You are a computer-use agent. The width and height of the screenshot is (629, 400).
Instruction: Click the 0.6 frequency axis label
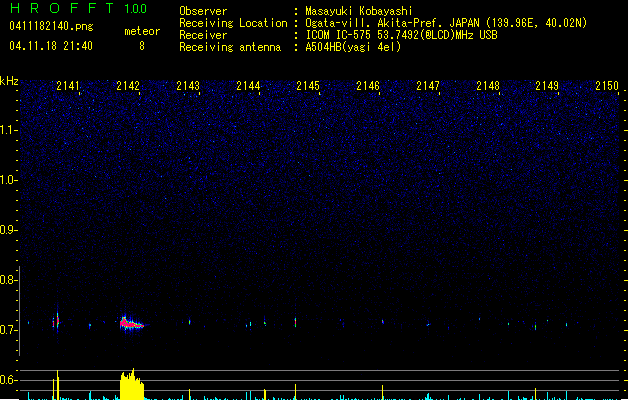(x=9, y=380)
